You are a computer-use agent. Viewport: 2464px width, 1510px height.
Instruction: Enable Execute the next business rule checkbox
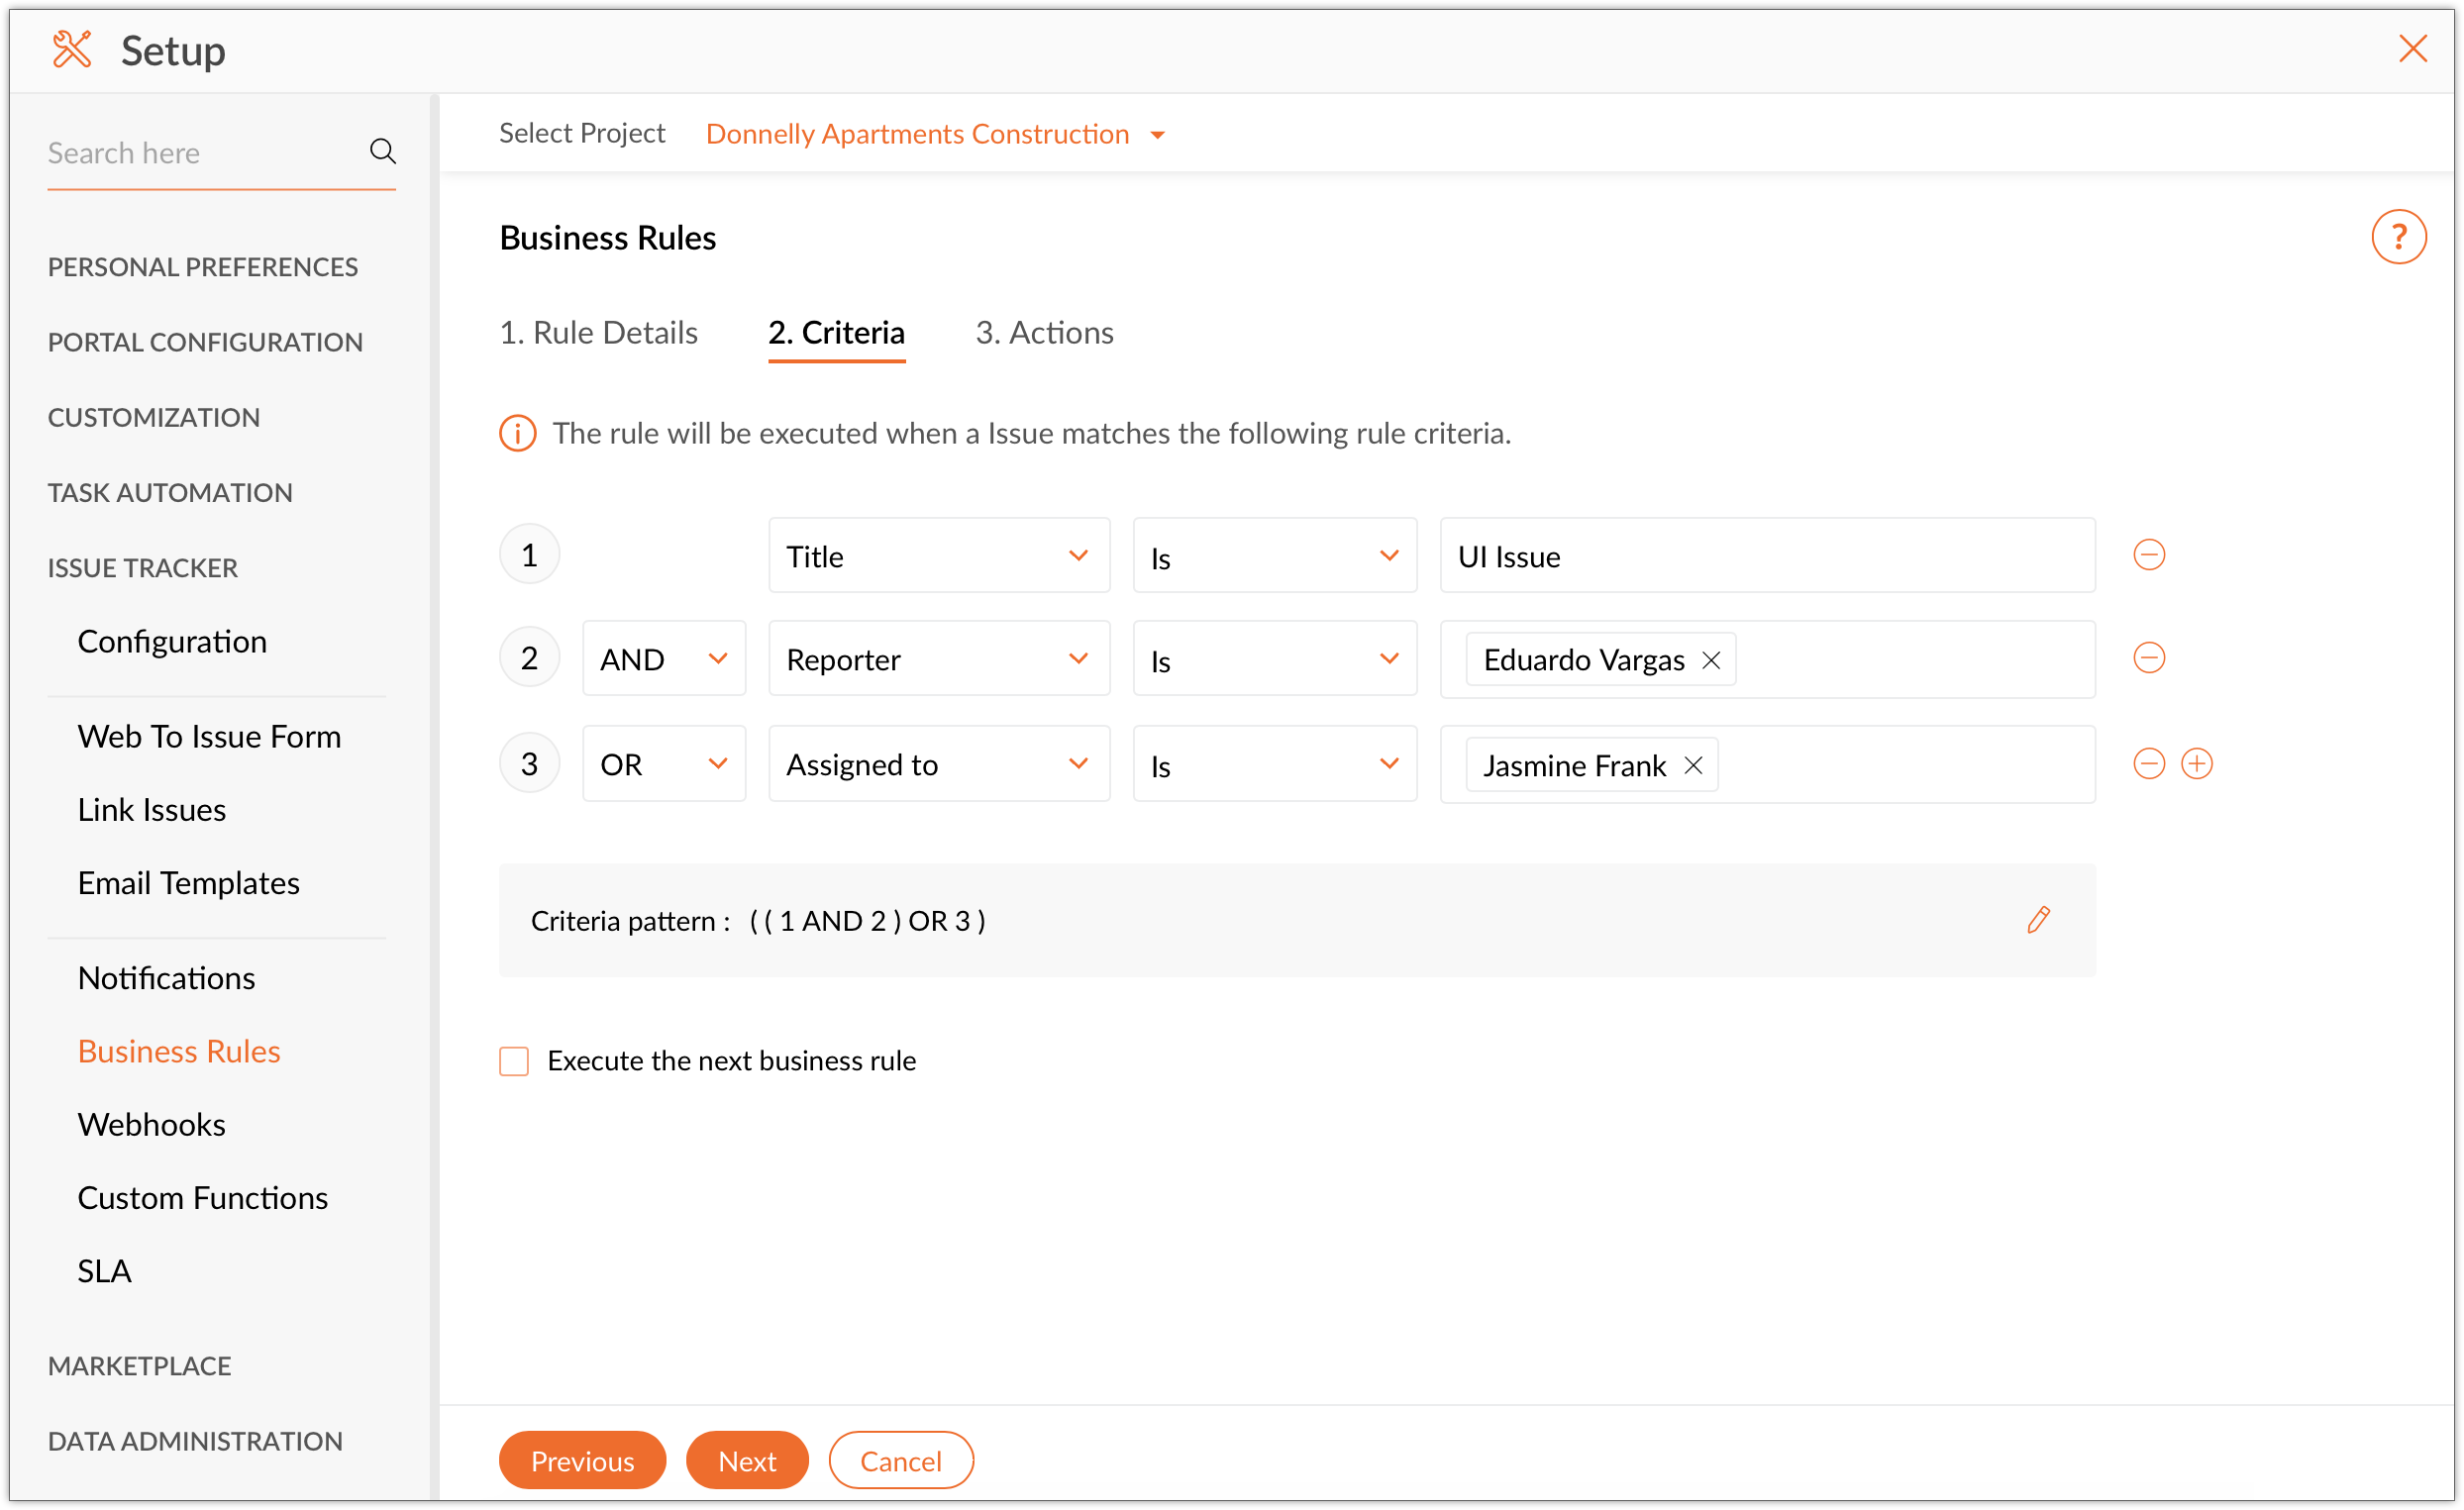(x=514, y=1061)
